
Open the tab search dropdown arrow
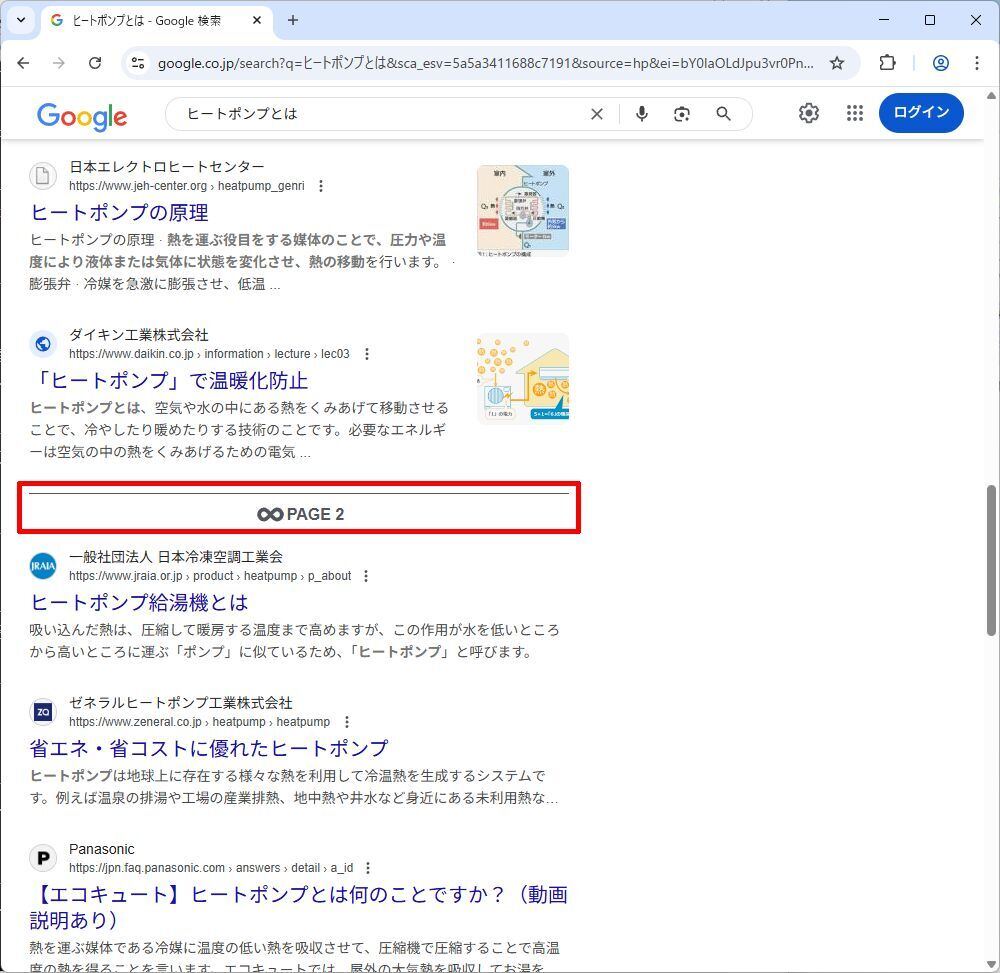tap(21, 20)
